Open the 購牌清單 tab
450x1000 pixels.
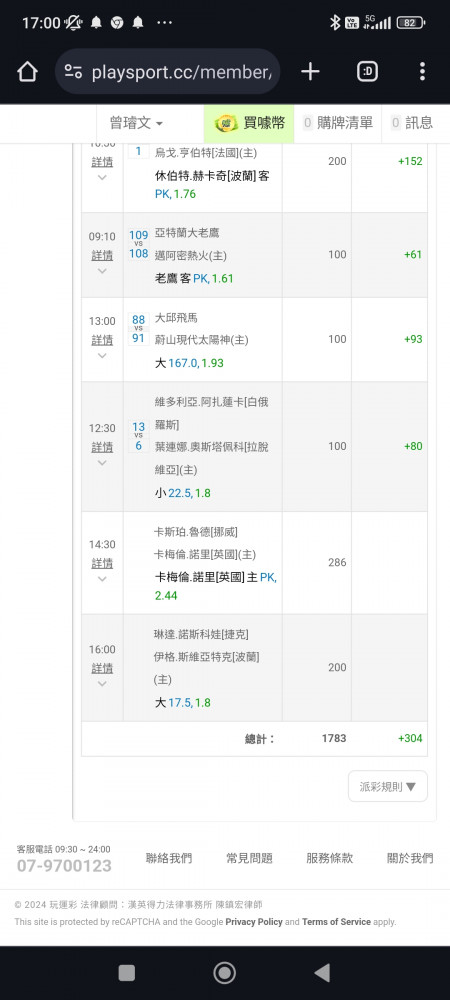(x=338, y=123)
